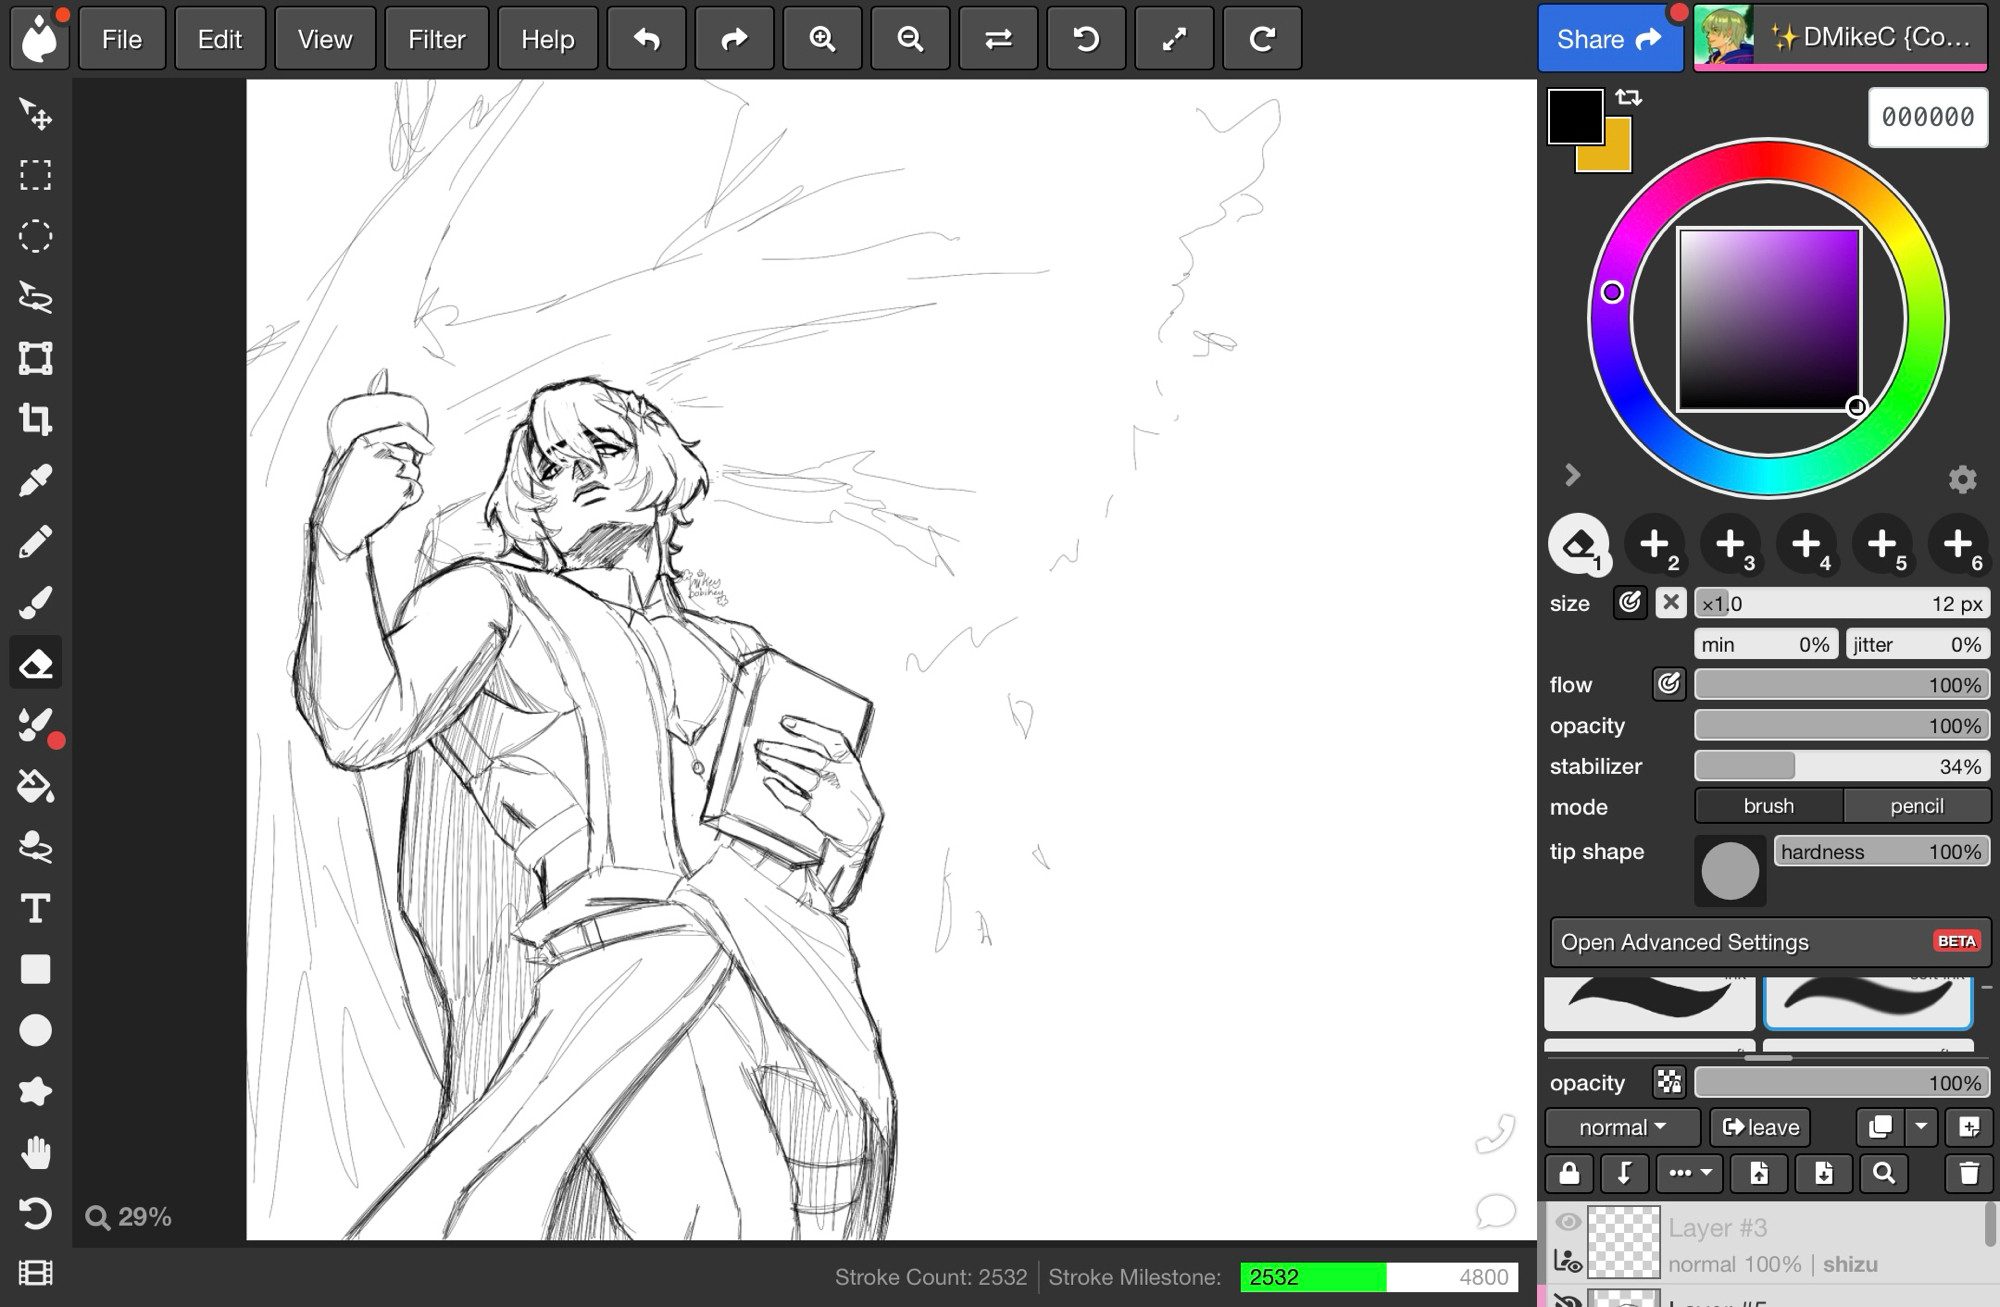This screenshot has width=2000, height=1307.
Task: Expand the color panel chevron
Action: click(x=1572, y=475)
